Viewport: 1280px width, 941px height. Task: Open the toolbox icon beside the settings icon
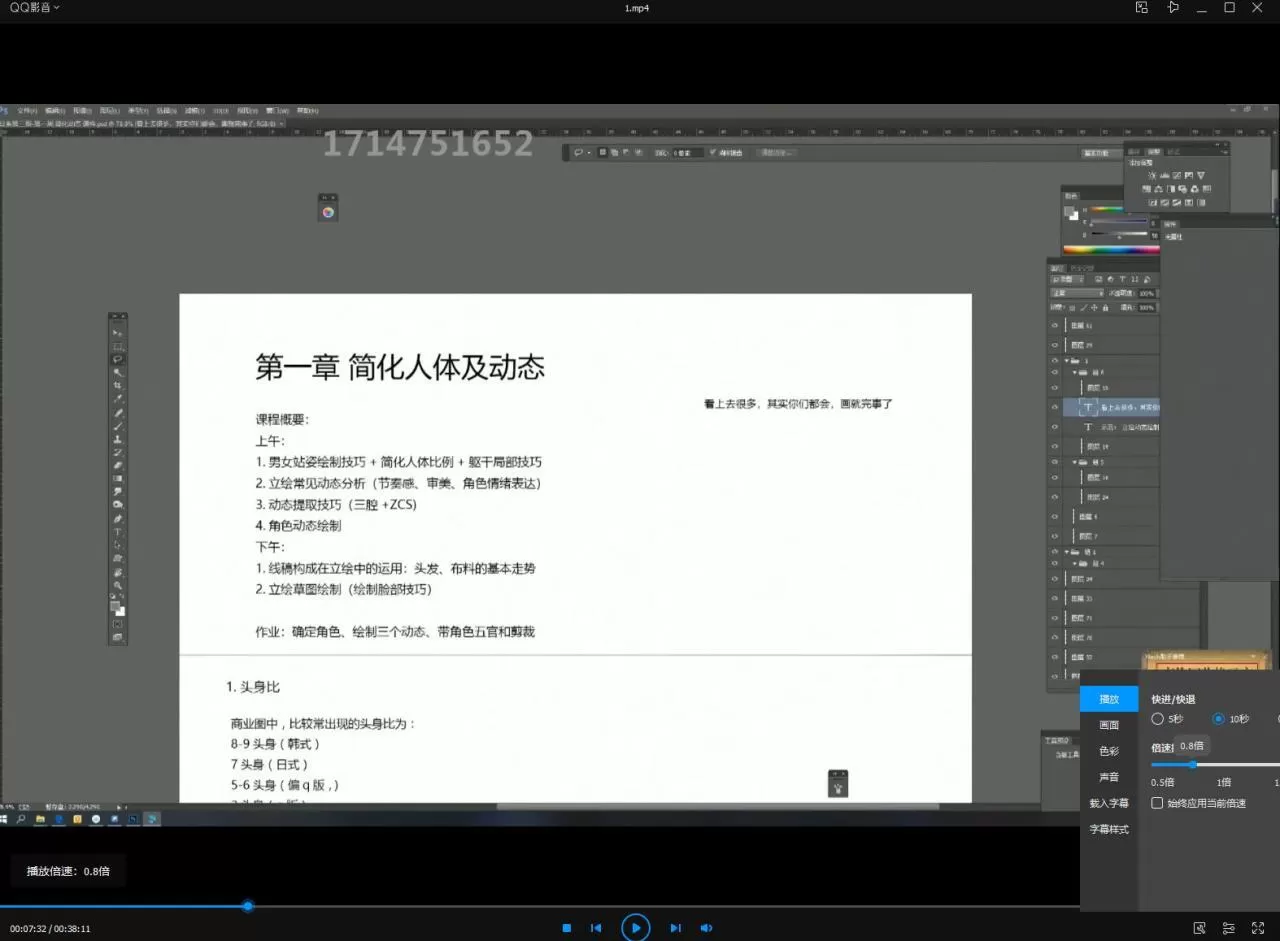point(1200,928)
